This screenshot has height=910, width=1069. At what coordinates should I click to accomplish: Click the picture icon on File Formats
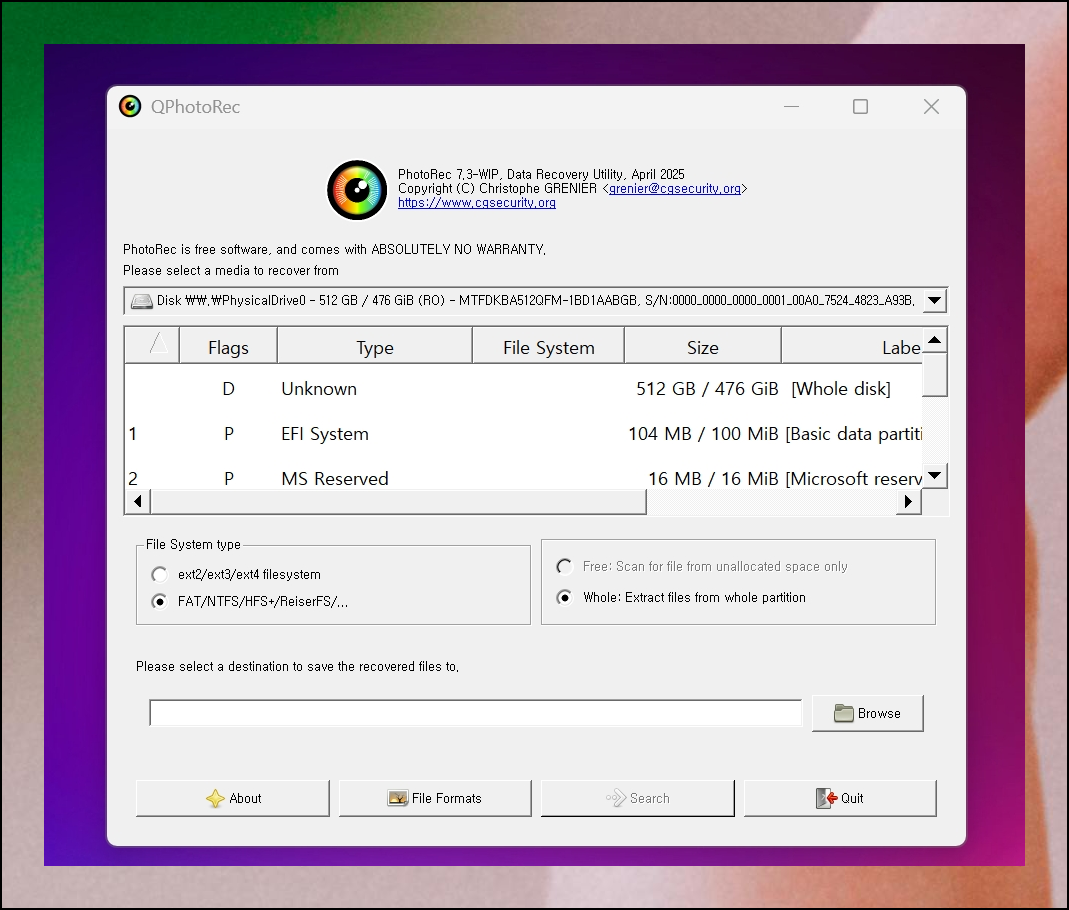(x=397, y=798)
